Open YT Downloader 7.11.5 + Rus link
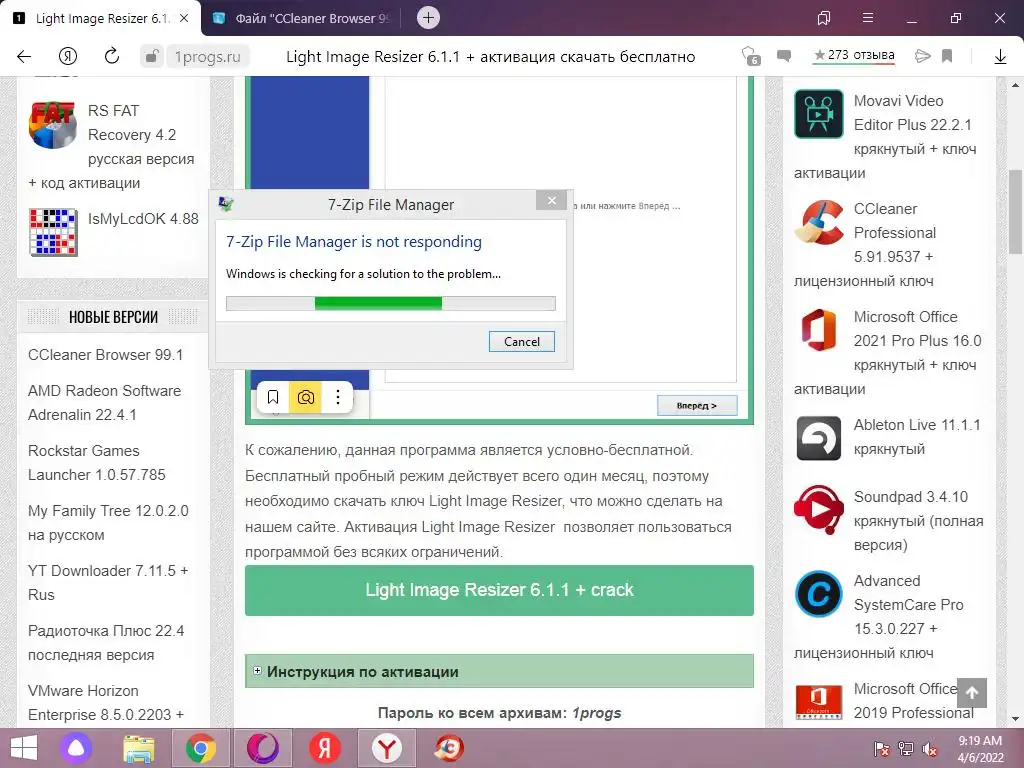 [x=108, y=583]
